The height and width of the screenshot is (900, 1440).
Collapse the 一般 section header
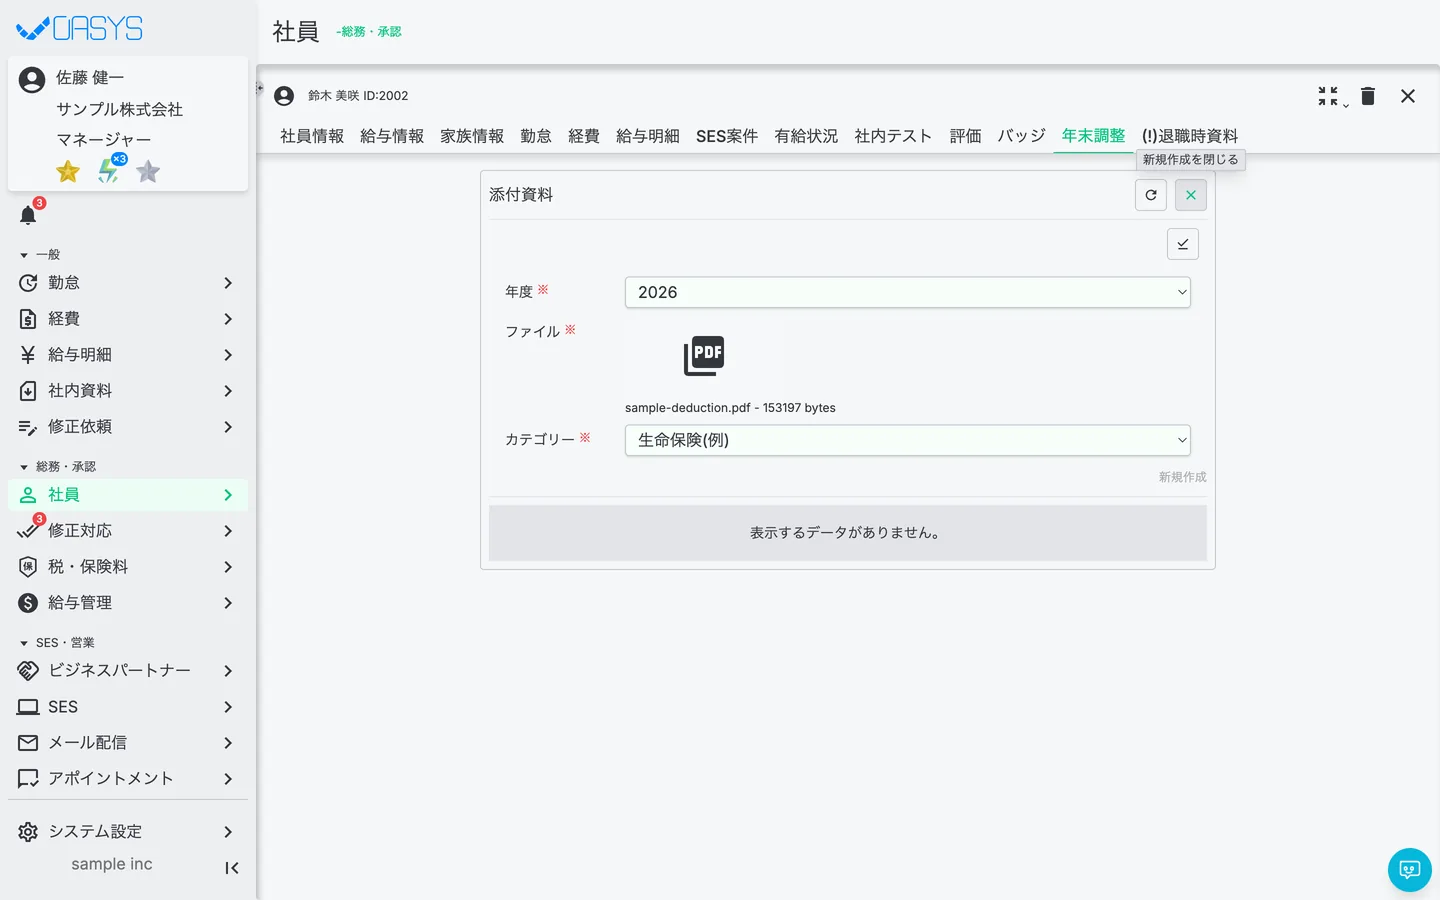click(40, 255)
